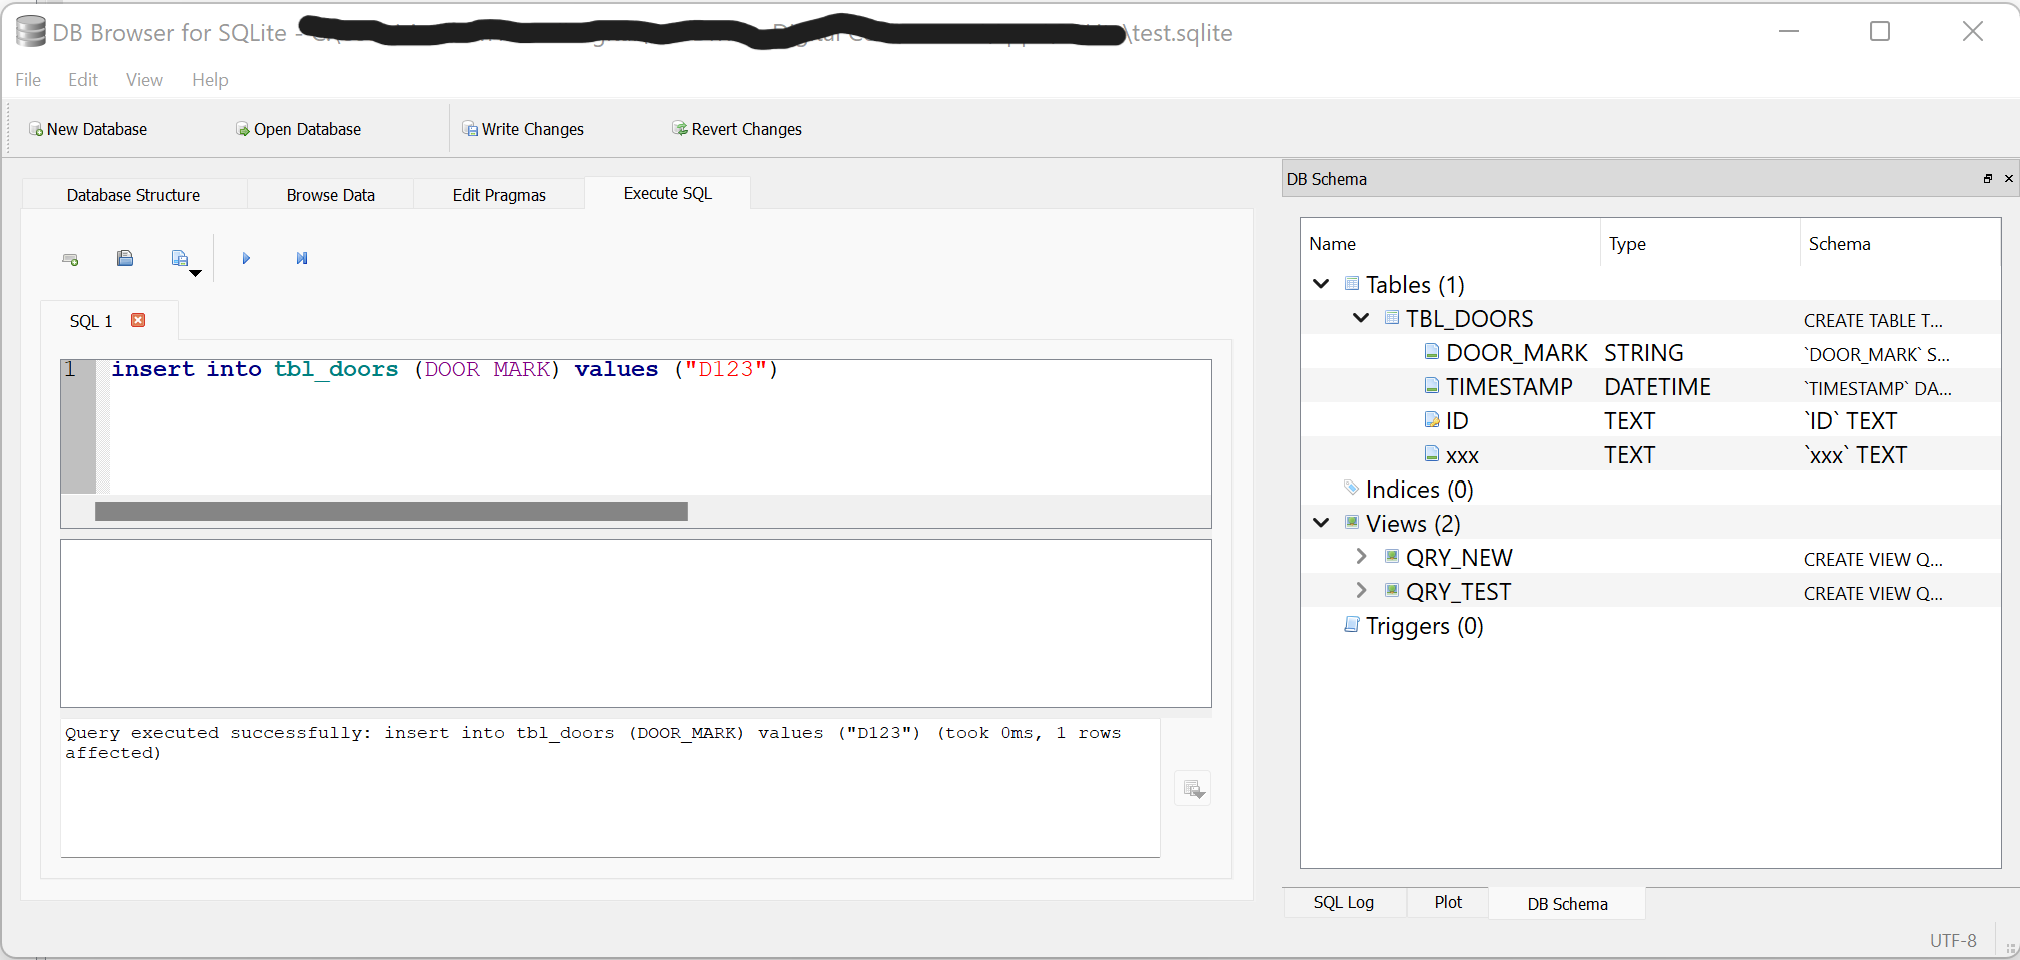Viewport: 2020px width, 960px height.
Task: Expand the QRY_NEW view
Action: tap(1361, 556)
